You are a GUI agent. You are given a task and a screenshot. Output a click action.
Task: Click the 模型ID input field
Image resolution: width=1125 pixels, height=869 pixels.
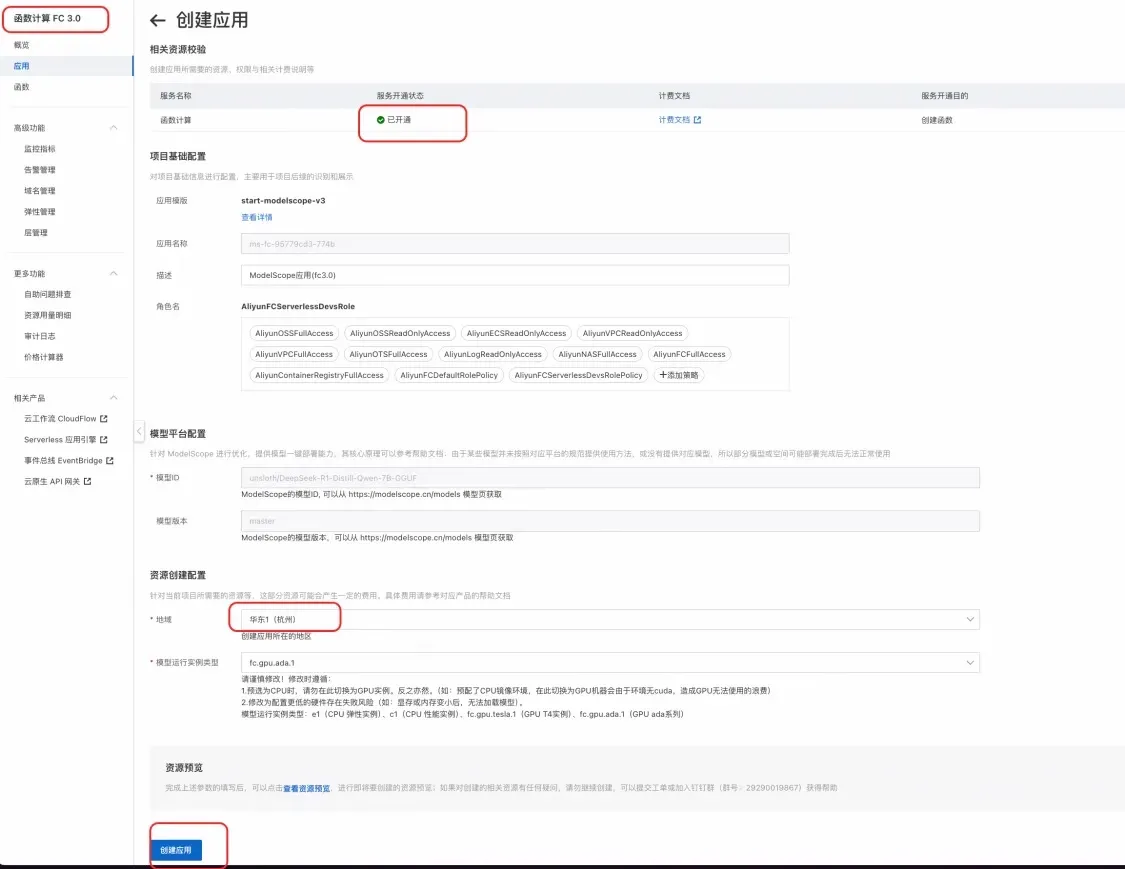(x=610, y=478)
